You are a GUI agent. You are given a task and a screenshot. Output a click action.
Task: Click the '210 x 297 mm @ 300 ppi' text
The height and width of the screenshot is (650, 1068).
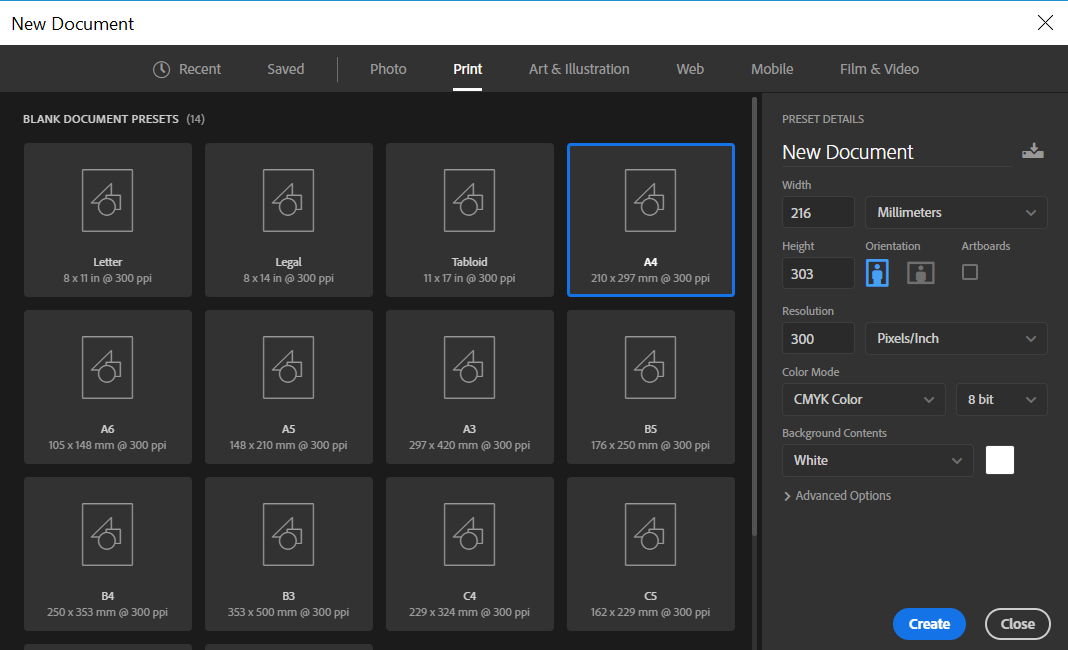point(650,278)
